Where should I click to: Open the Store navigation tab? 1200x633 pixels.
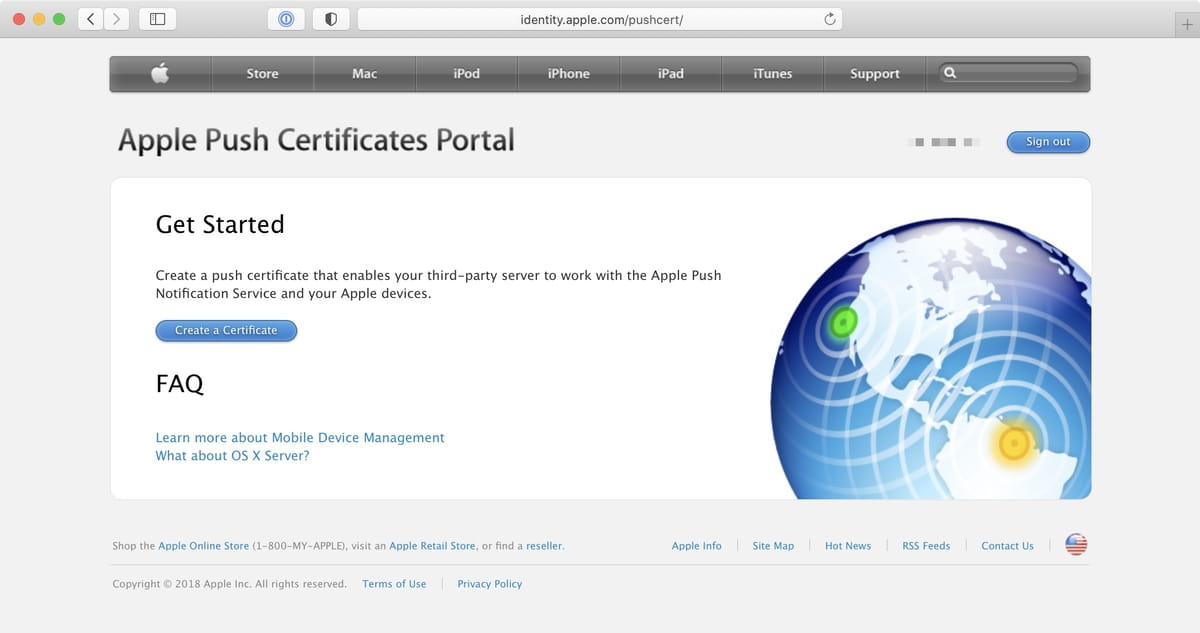pyautogui.click(x=262, y=73)
